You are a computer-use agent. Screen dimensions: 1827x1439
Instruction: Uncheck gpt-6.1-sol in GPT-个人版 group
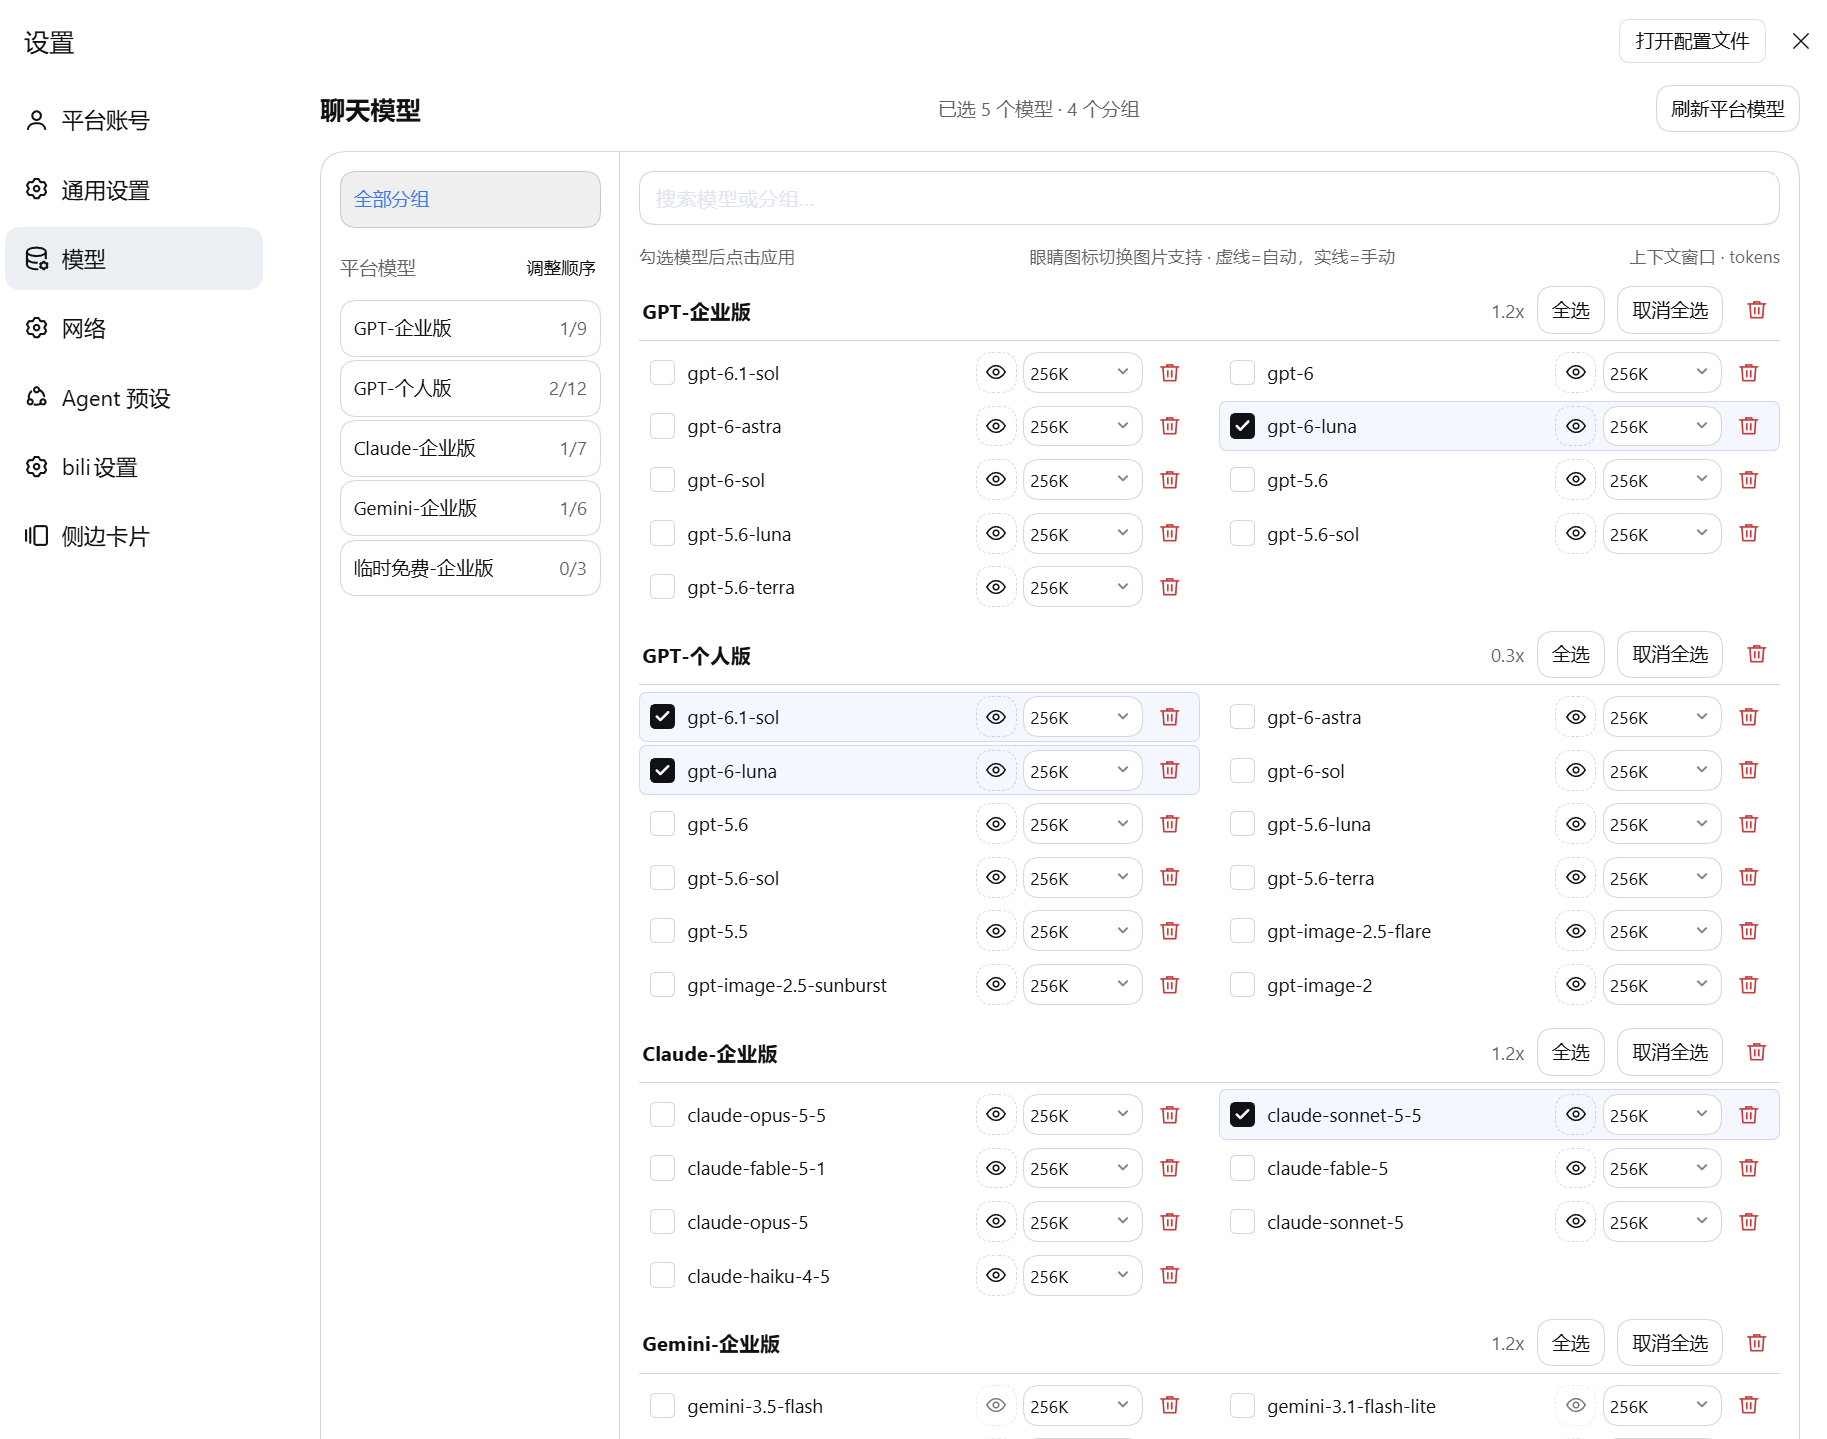(x=662, y=717)
